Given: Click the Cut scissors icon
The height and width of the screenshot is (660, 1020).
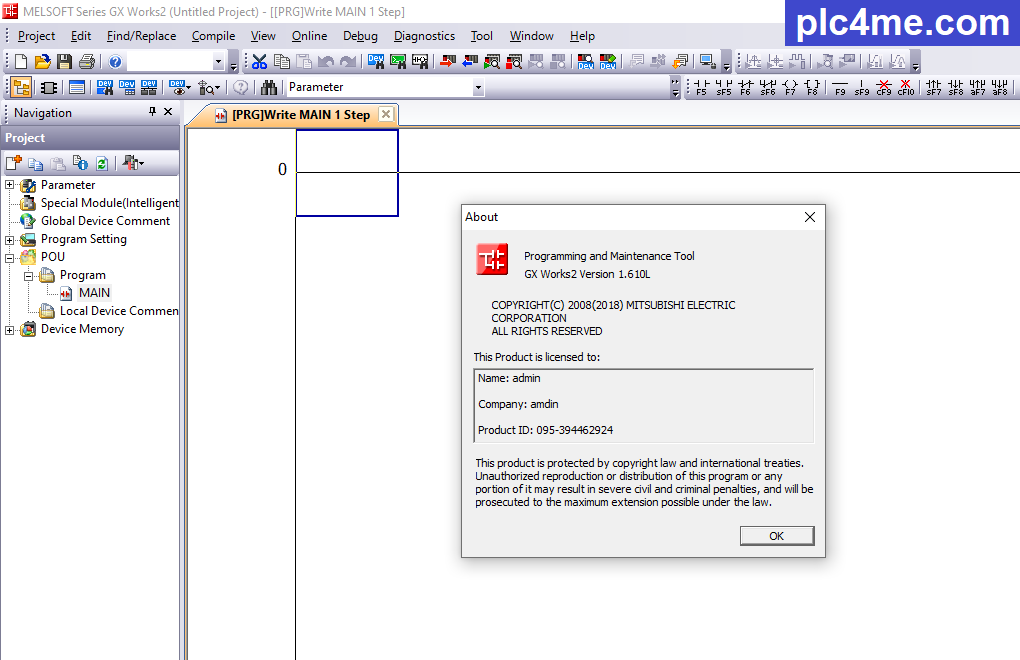Looking at the screenshot, I should (x=259, y=62).
